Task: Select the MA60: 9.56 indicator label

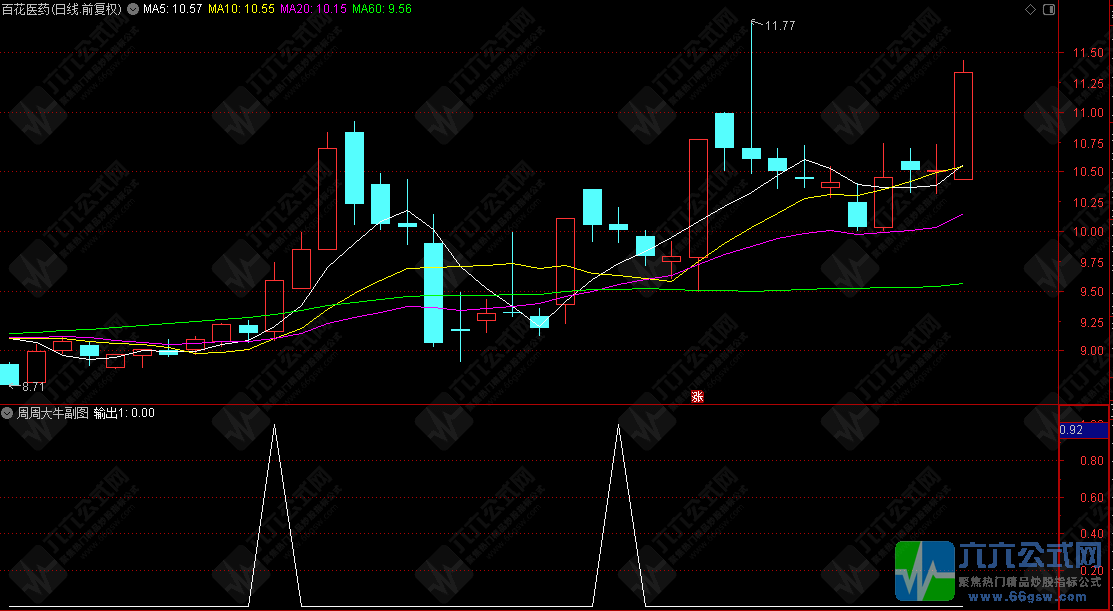Action: (382, 9)
